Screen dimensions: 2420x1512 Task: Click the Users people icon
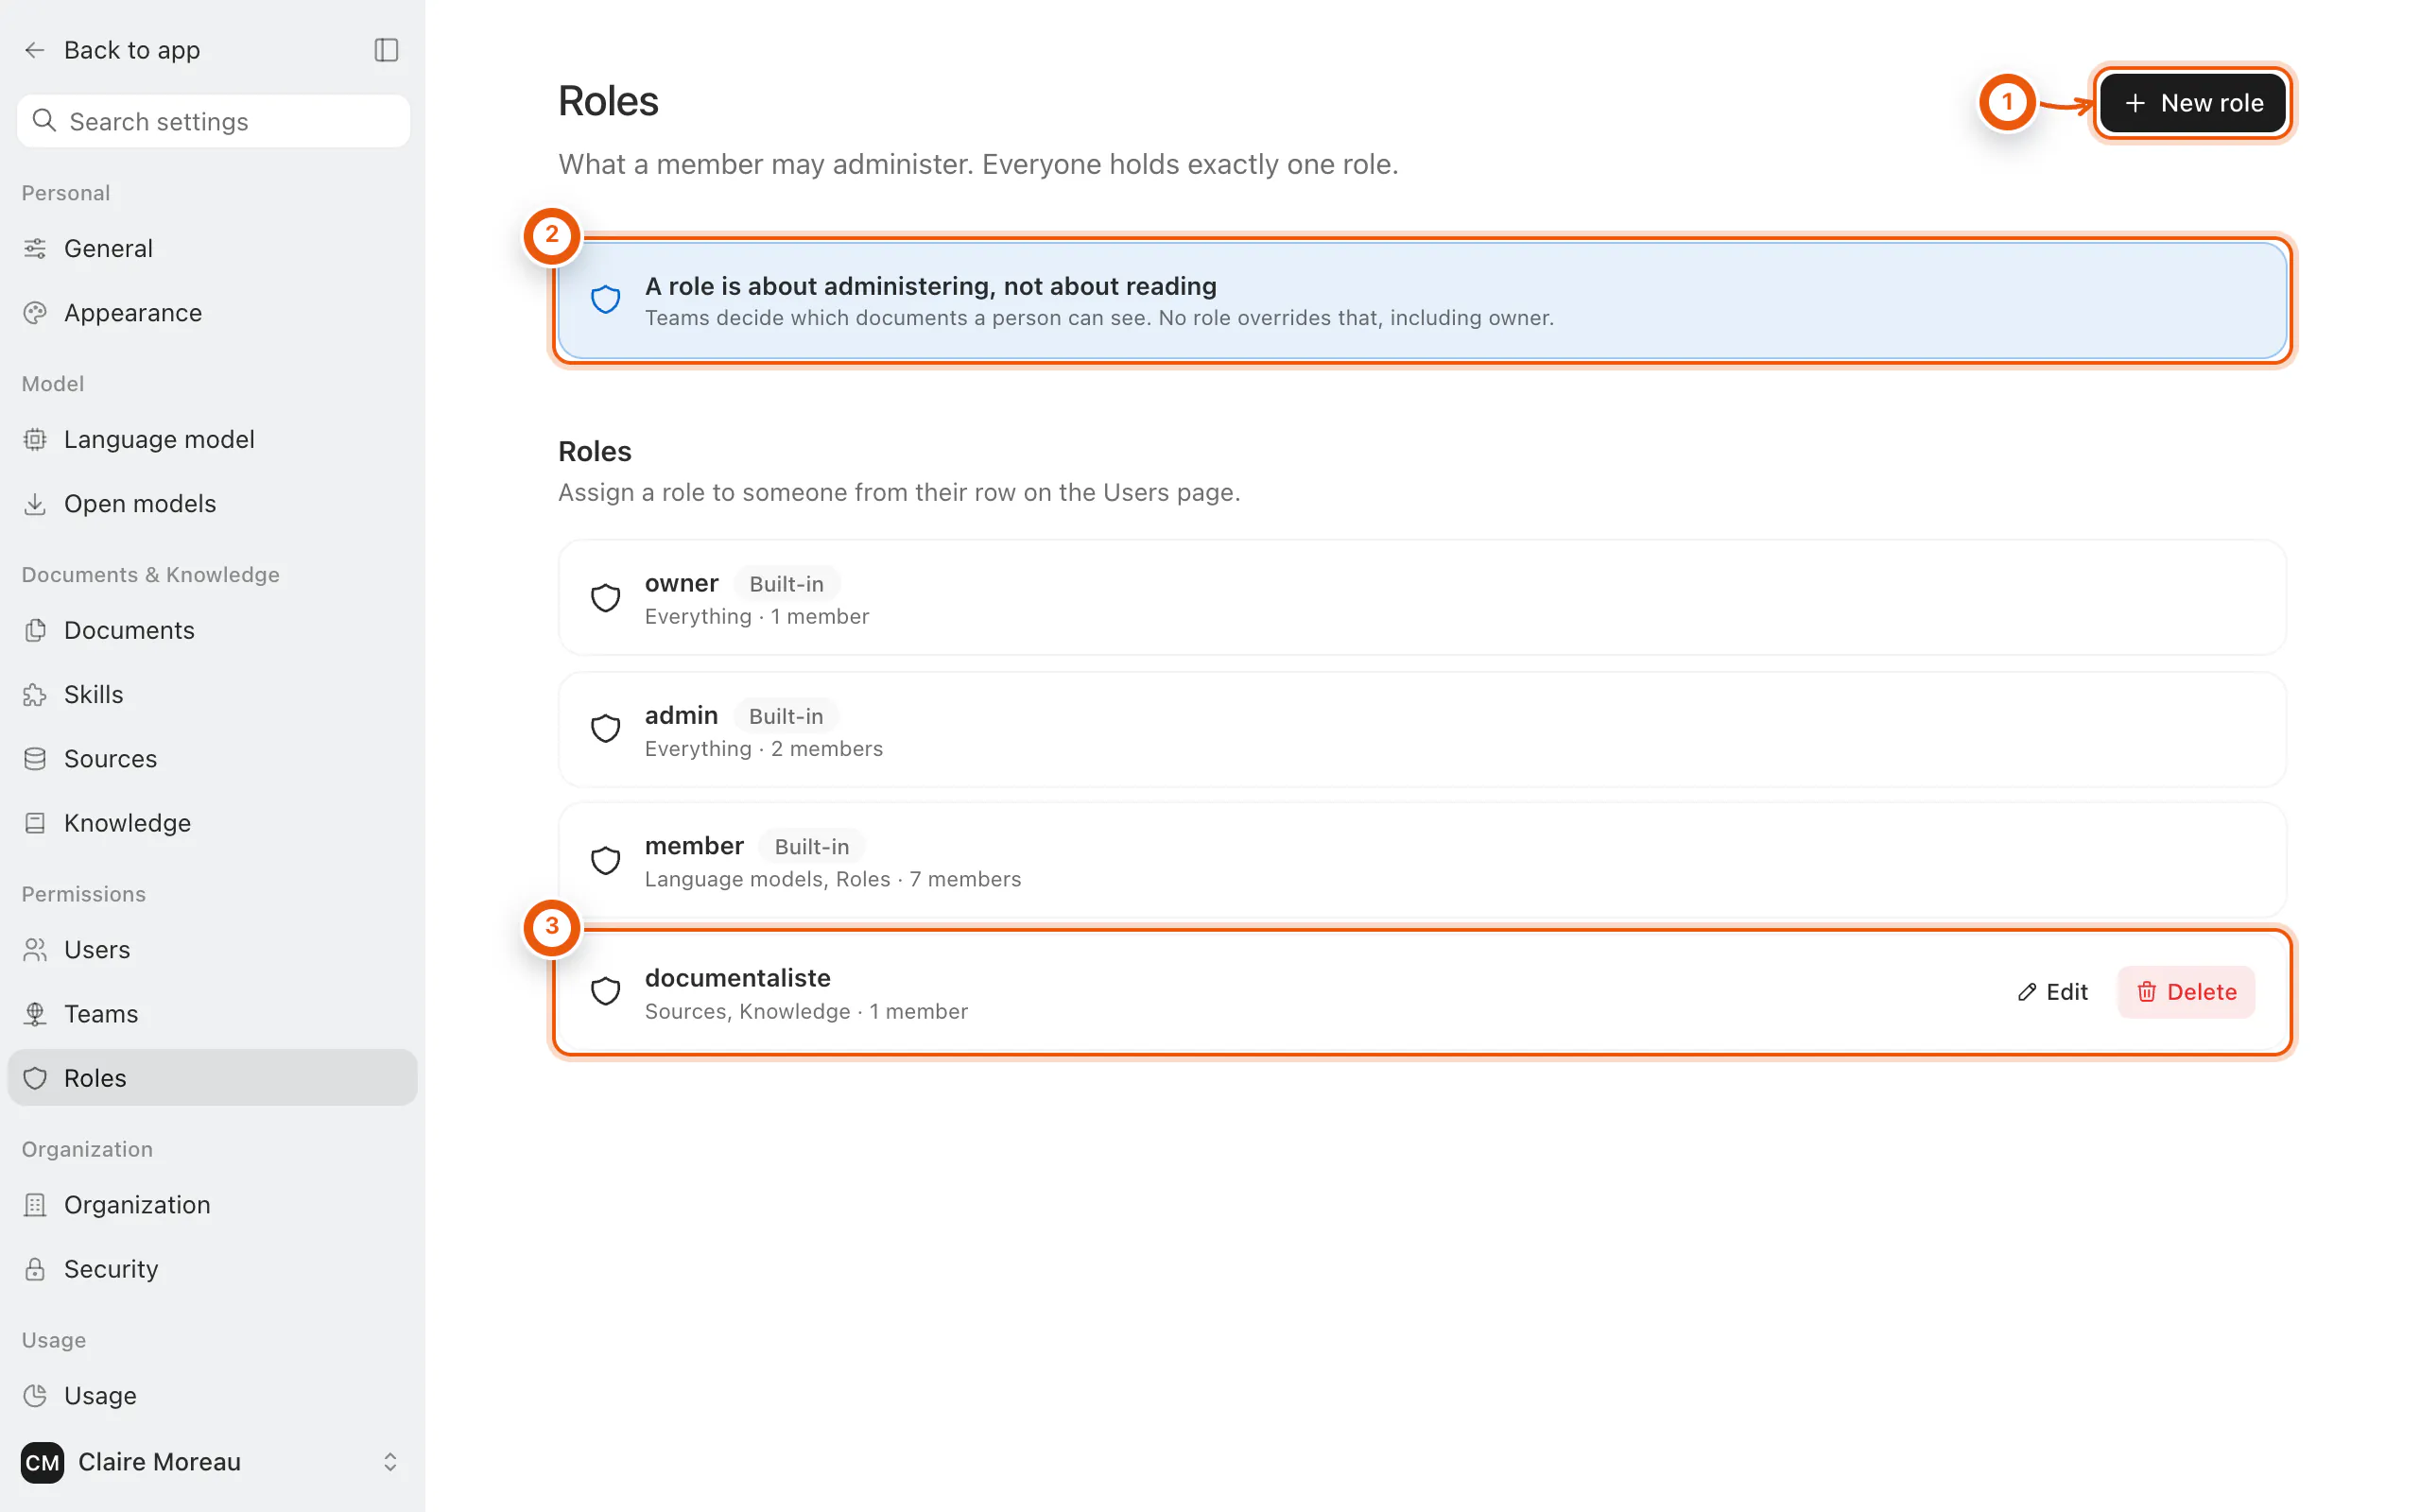click(x=35, y=950)
